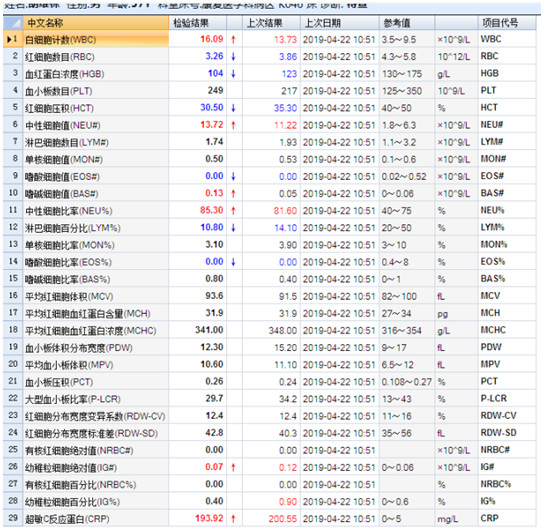Image resolution: width=541 pixels, height=530 pixels.
Task: Select row 淋巴细胞数目(LYM#)
Action: 269,142
